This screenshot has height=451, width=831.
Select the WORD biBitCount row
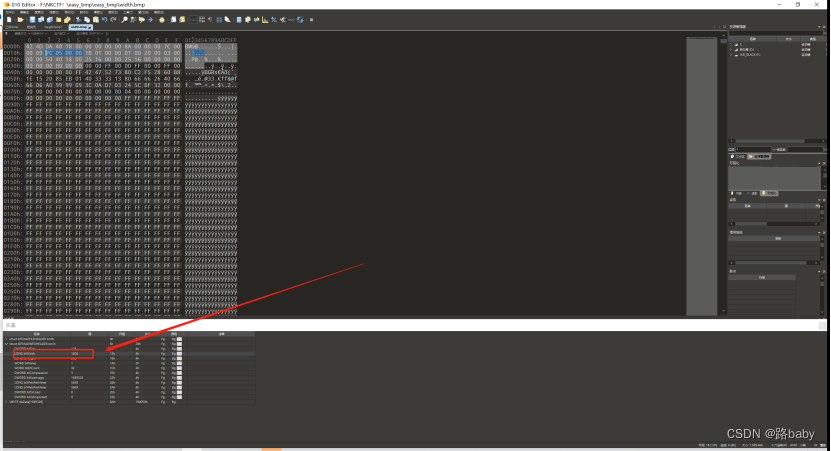tap(129, 368)
